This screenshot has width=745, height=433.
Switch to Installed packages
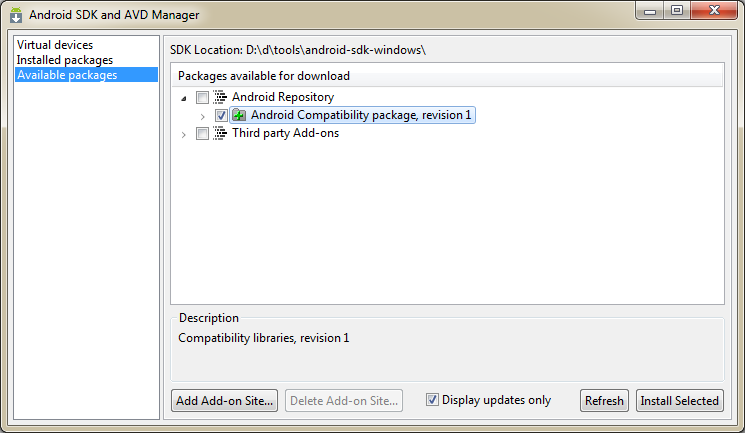click(65, 60)
